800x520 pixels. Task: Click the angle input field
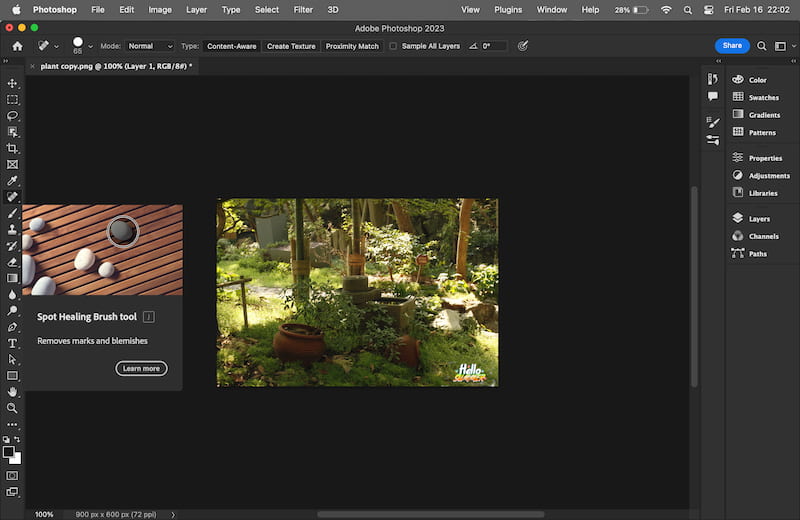point(493,46)
